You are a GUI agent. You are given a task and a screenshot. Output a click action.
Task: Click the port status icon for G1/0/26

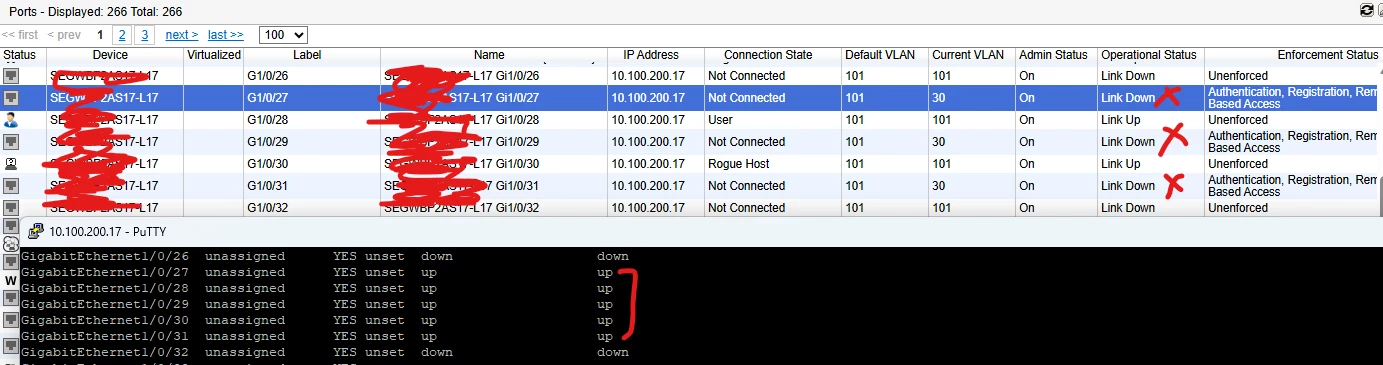[x=11, y=76]
